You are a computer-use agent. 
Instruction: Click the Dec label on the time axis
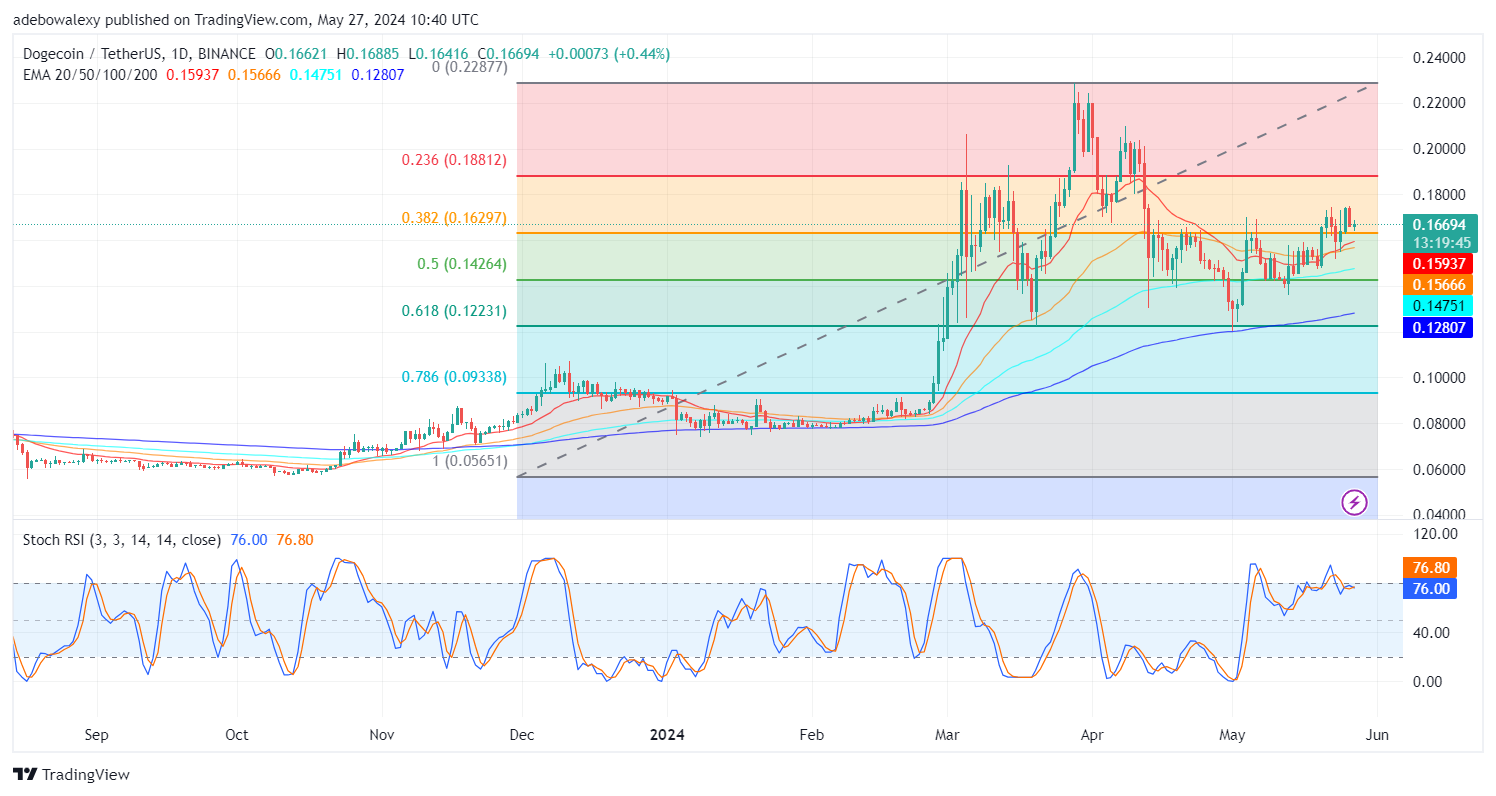coord(520,734)
